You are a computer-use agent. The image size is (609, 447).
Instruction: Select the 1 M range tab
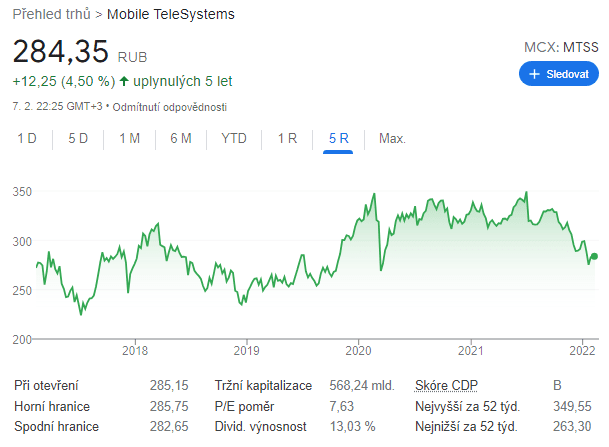pos(129,138)
